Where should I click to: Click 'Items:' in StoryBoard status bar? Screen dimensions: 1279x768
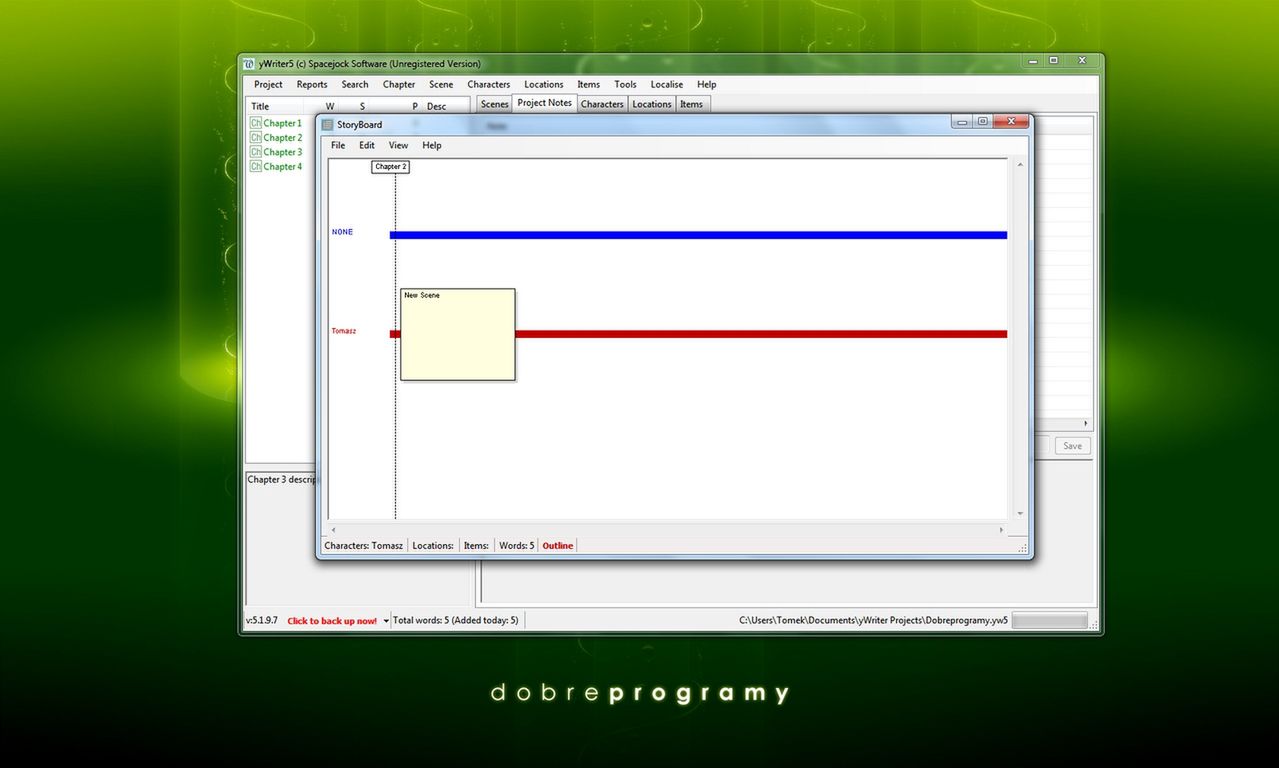(476, 546)
